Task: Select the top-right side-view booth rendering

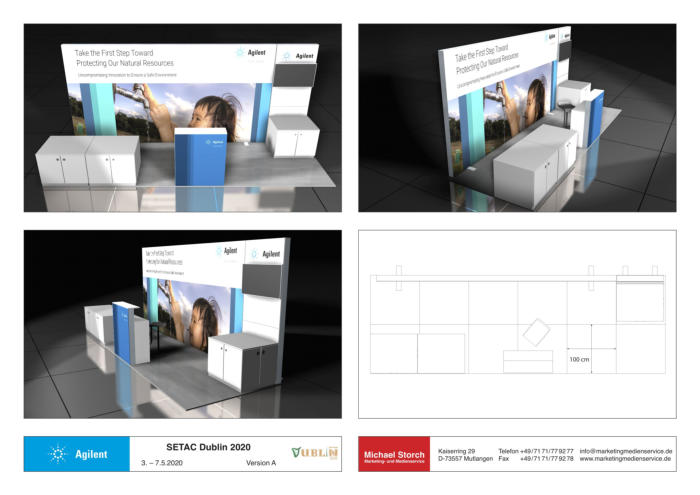Action: click(517, 117)
